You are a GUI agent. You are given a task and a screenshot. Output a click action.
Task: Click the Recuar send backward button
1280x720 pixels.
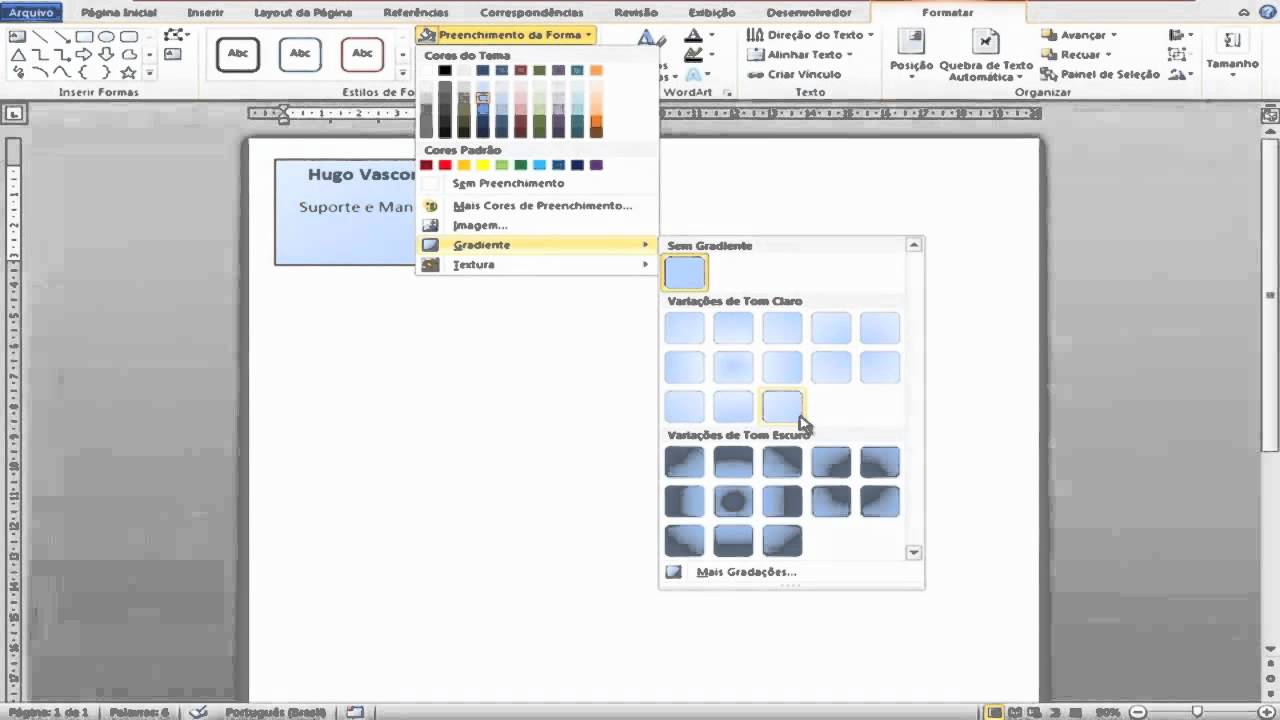coord(1075,55)
